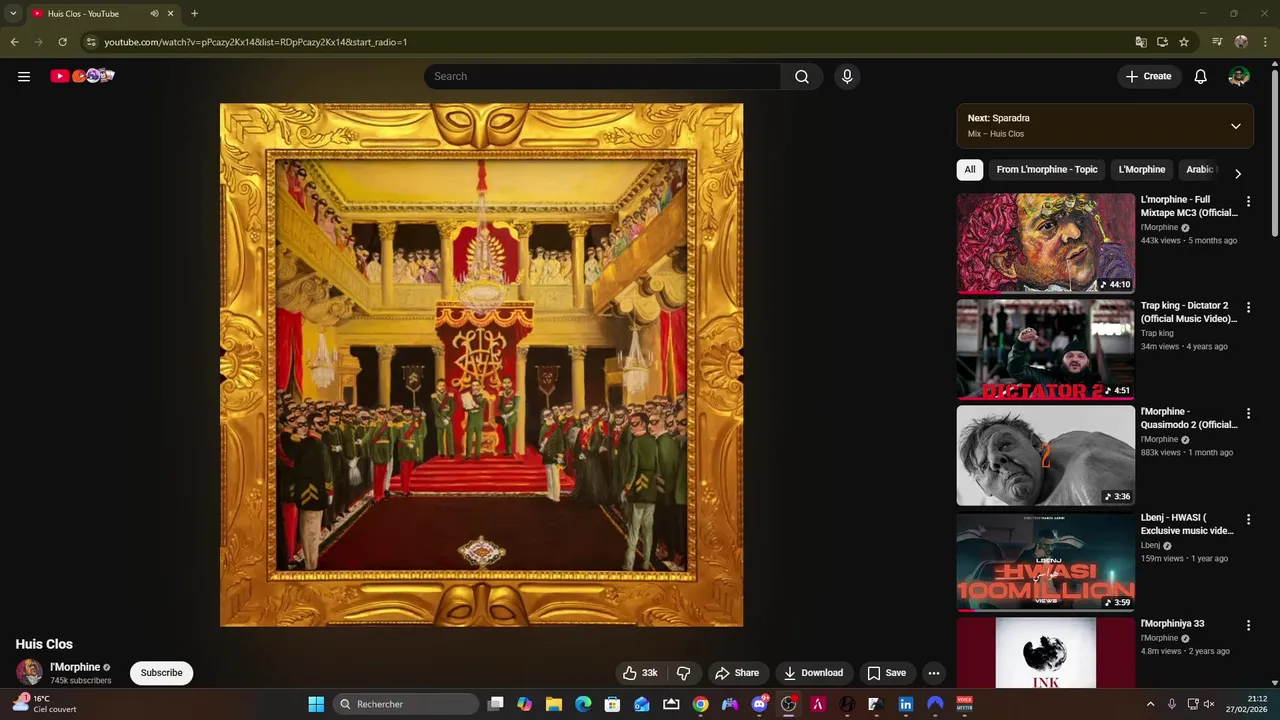Subscribe to l'Morphine channel

[x=162, y=673]
